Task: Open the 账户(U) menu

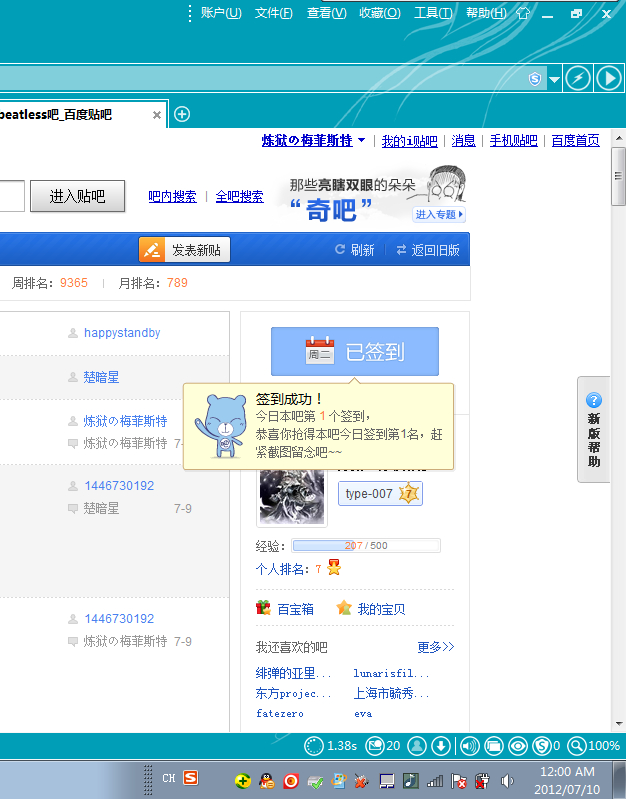Action: tap(221, 13)
